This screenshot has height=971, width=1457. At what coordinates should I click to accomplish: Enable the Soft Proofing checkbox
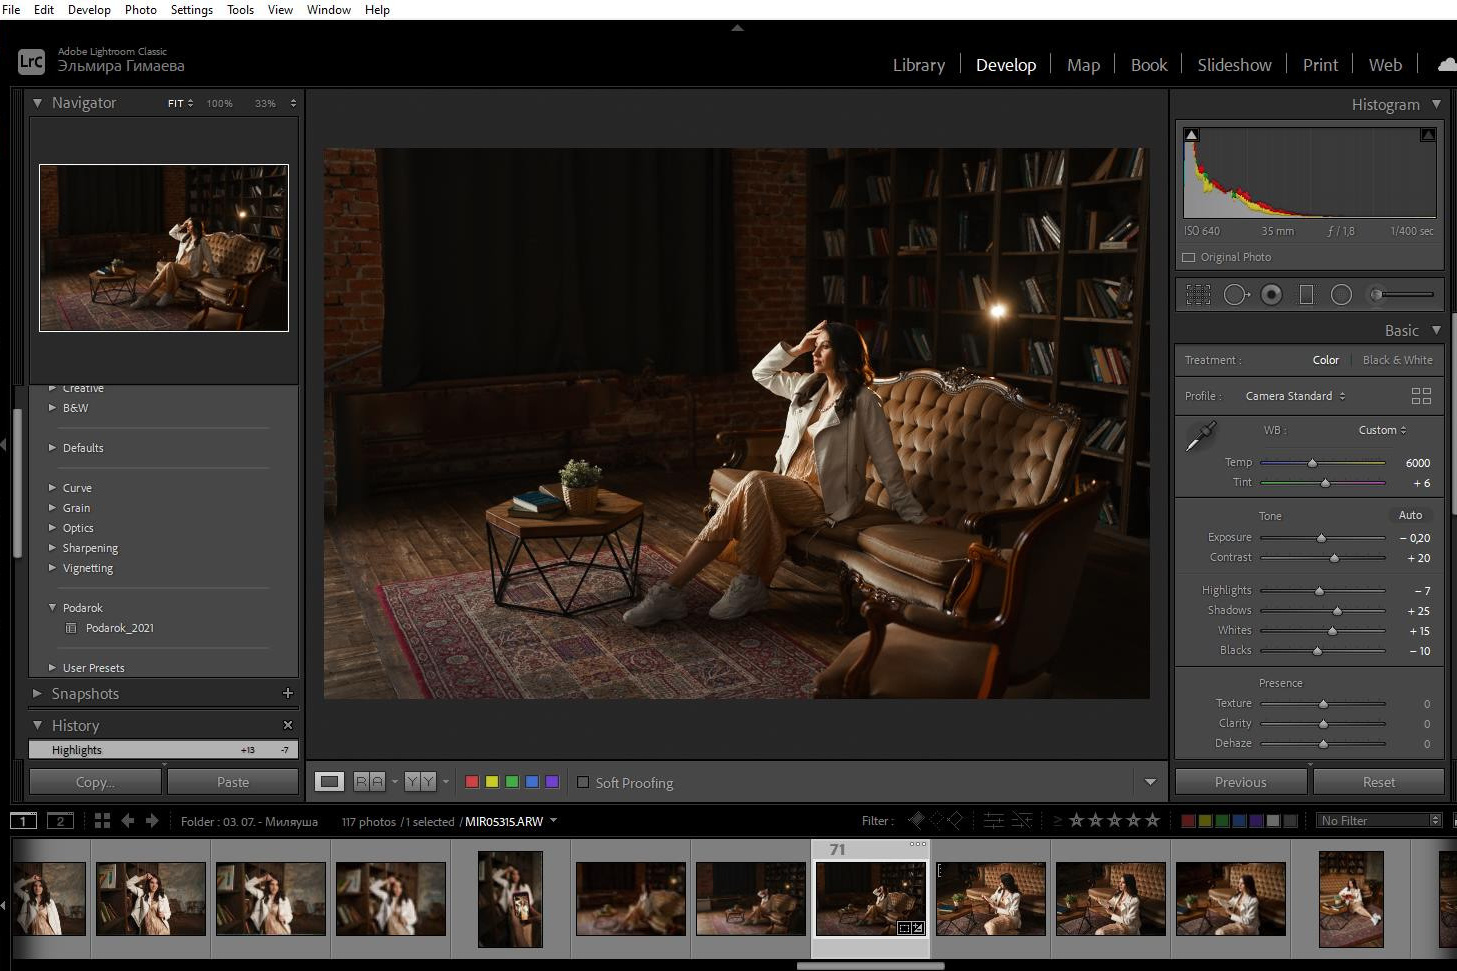(x=583, y=782)
